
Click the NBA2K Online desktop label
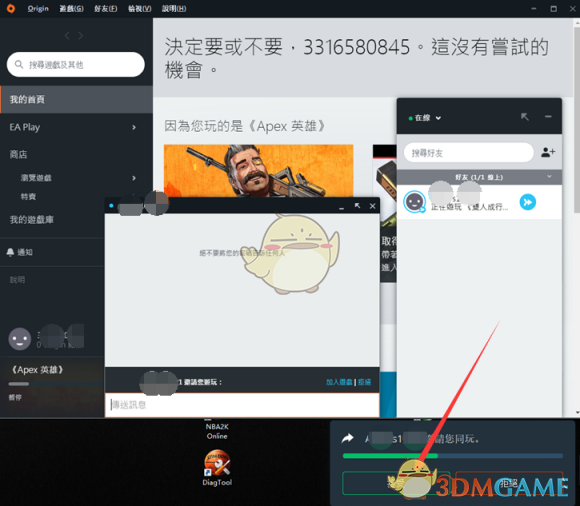point(217,431)
